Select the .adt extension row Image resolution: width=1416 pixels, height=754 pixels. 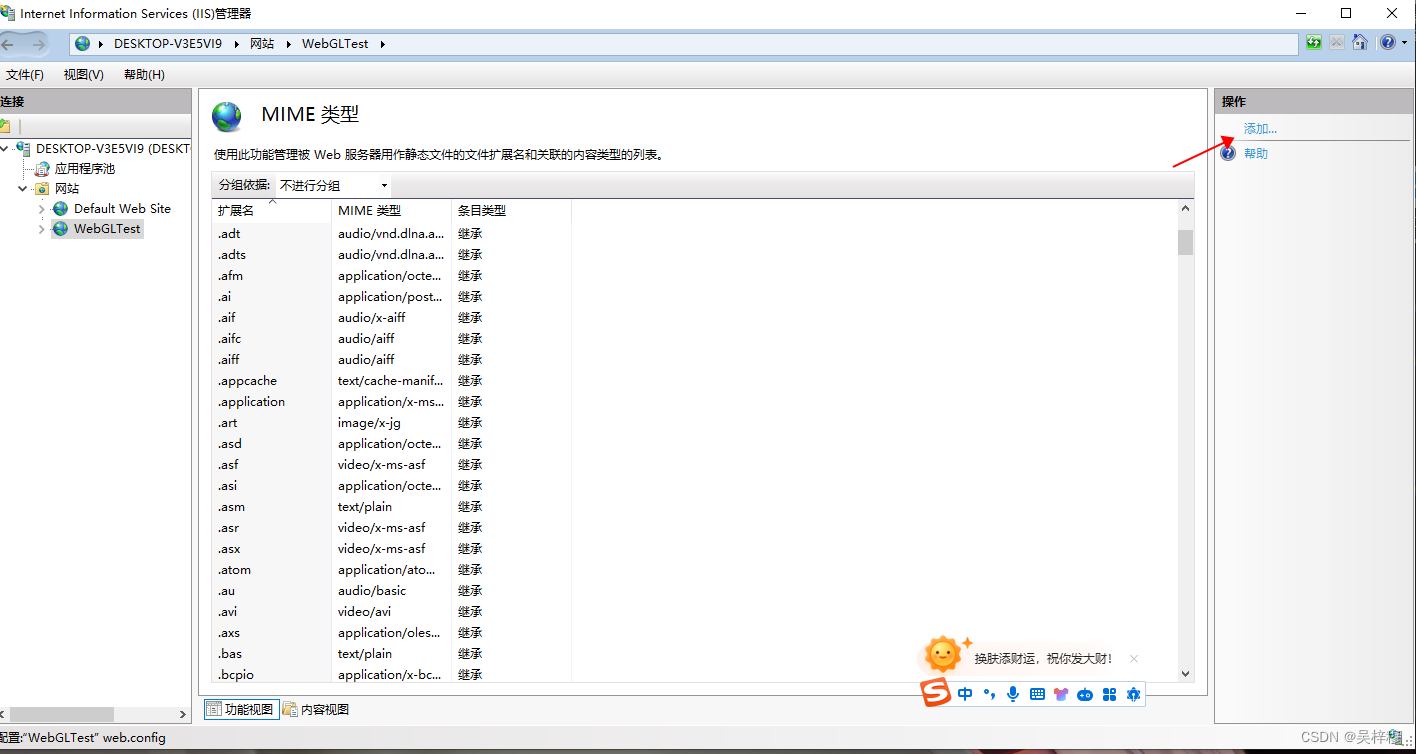[391, 234]
